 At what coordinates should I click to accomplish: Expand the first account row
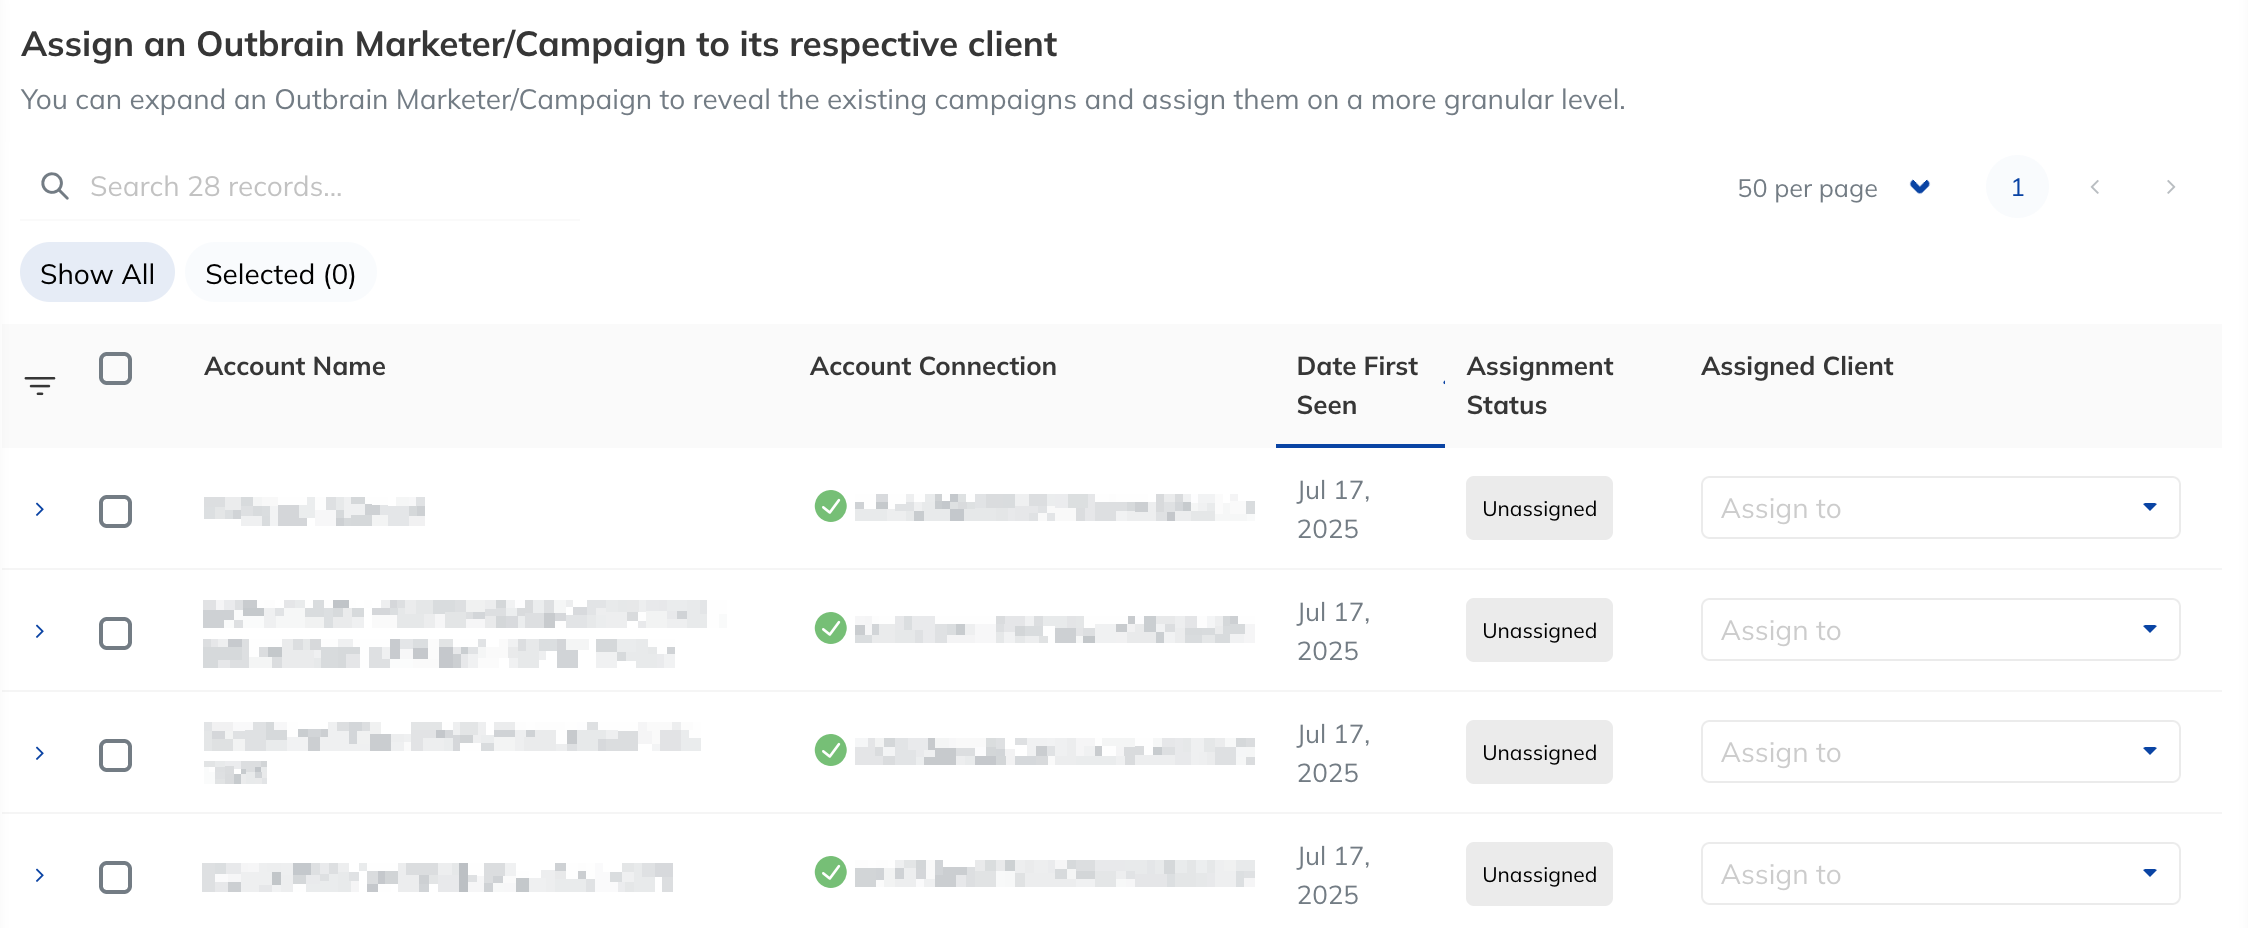pyautogui.click(x=40, y=509)
